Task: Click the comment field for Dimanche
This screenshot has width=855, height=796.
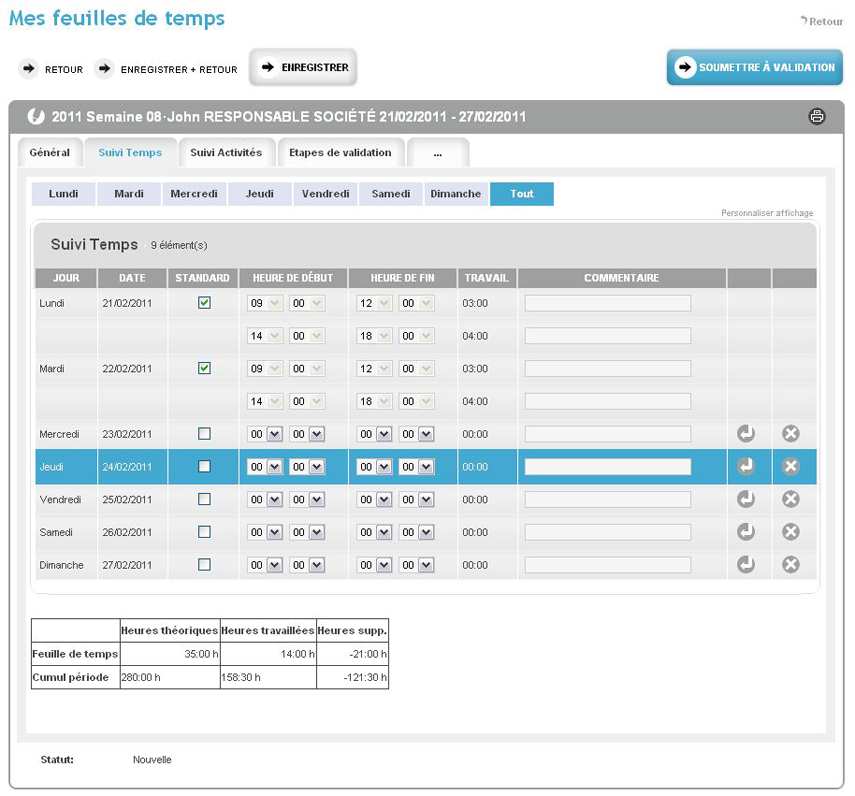Action: pyautogui.click(x=607, y=565)
